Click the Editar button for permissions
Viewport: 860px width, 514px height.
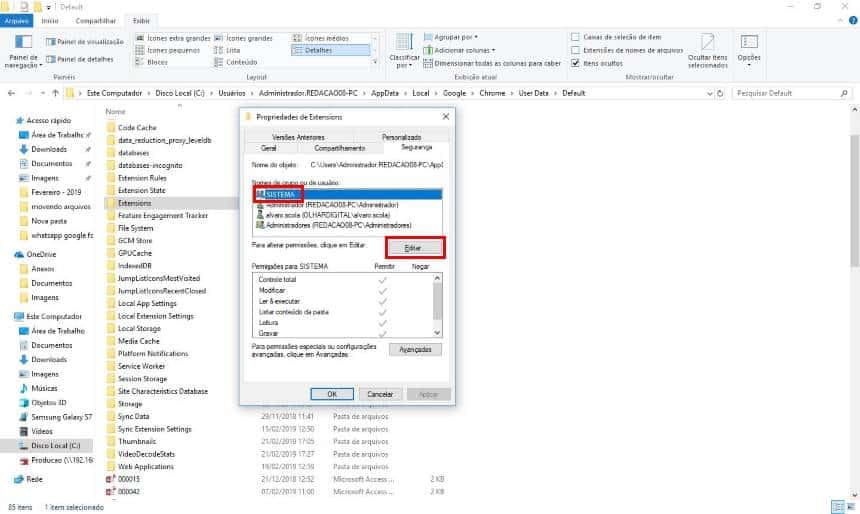click(413, 248)
